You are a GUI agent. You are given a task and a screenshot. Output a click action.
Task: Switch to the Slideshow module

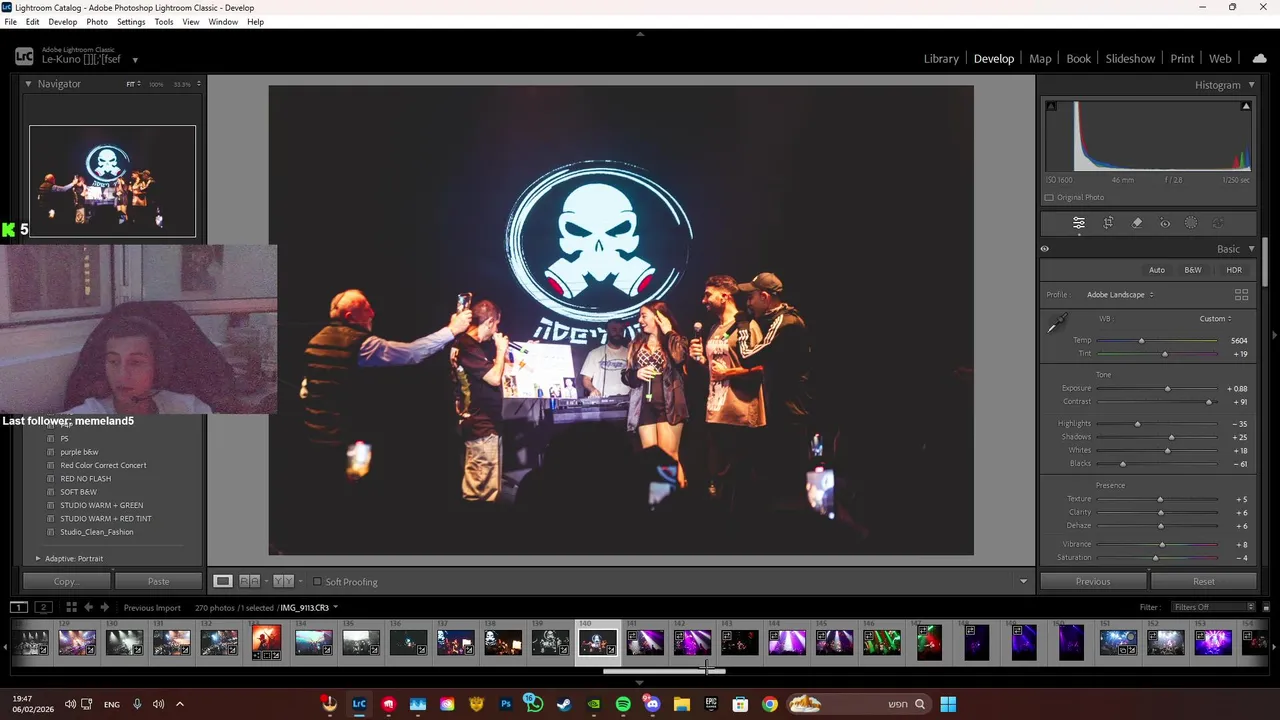click(x=1130, y=59)
